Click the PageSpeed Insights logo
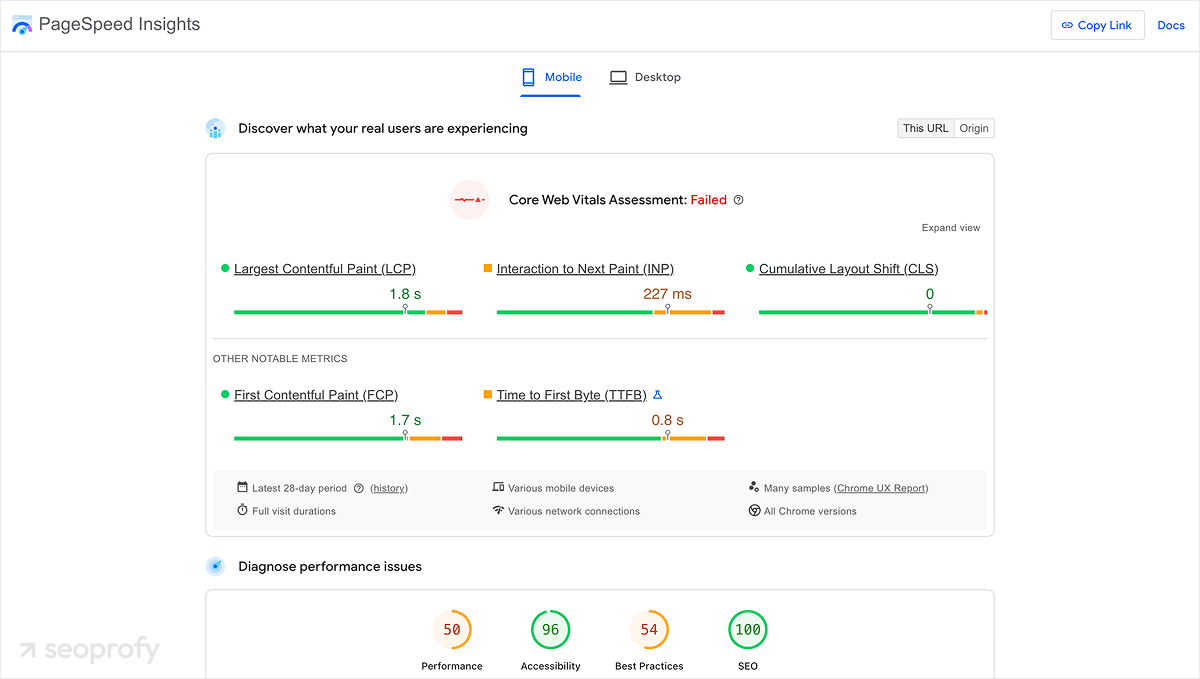The height and width of the screenshot is (679, 1200). pos(22,24)
